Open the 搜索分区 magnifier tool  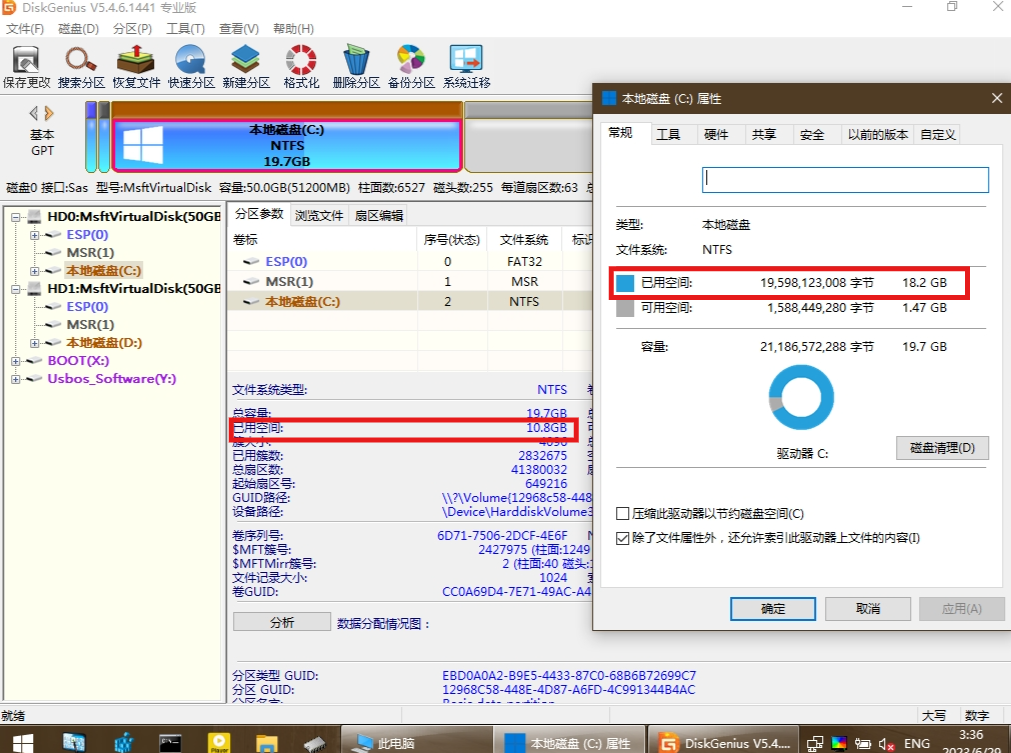pyautogui.click(x=81, y=67)
